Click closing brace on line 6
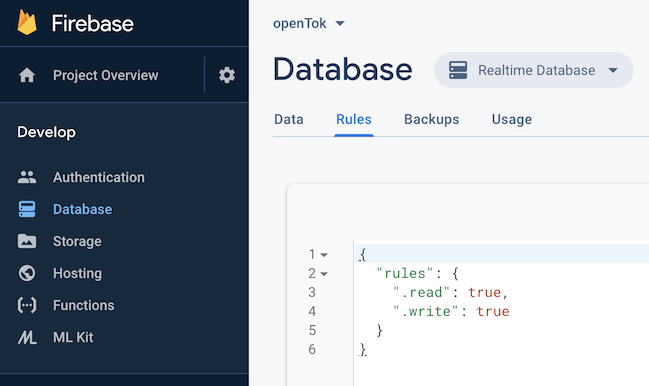The width and height of the screenshot is (649, 386). [x=363, y=350]
